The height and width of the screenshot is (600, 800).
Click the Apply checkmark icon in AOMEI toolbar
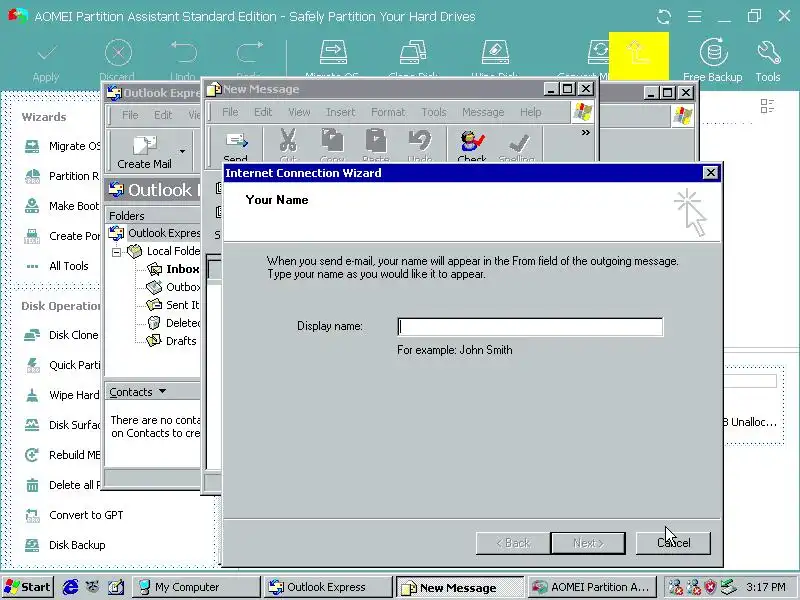coord(46,53)
